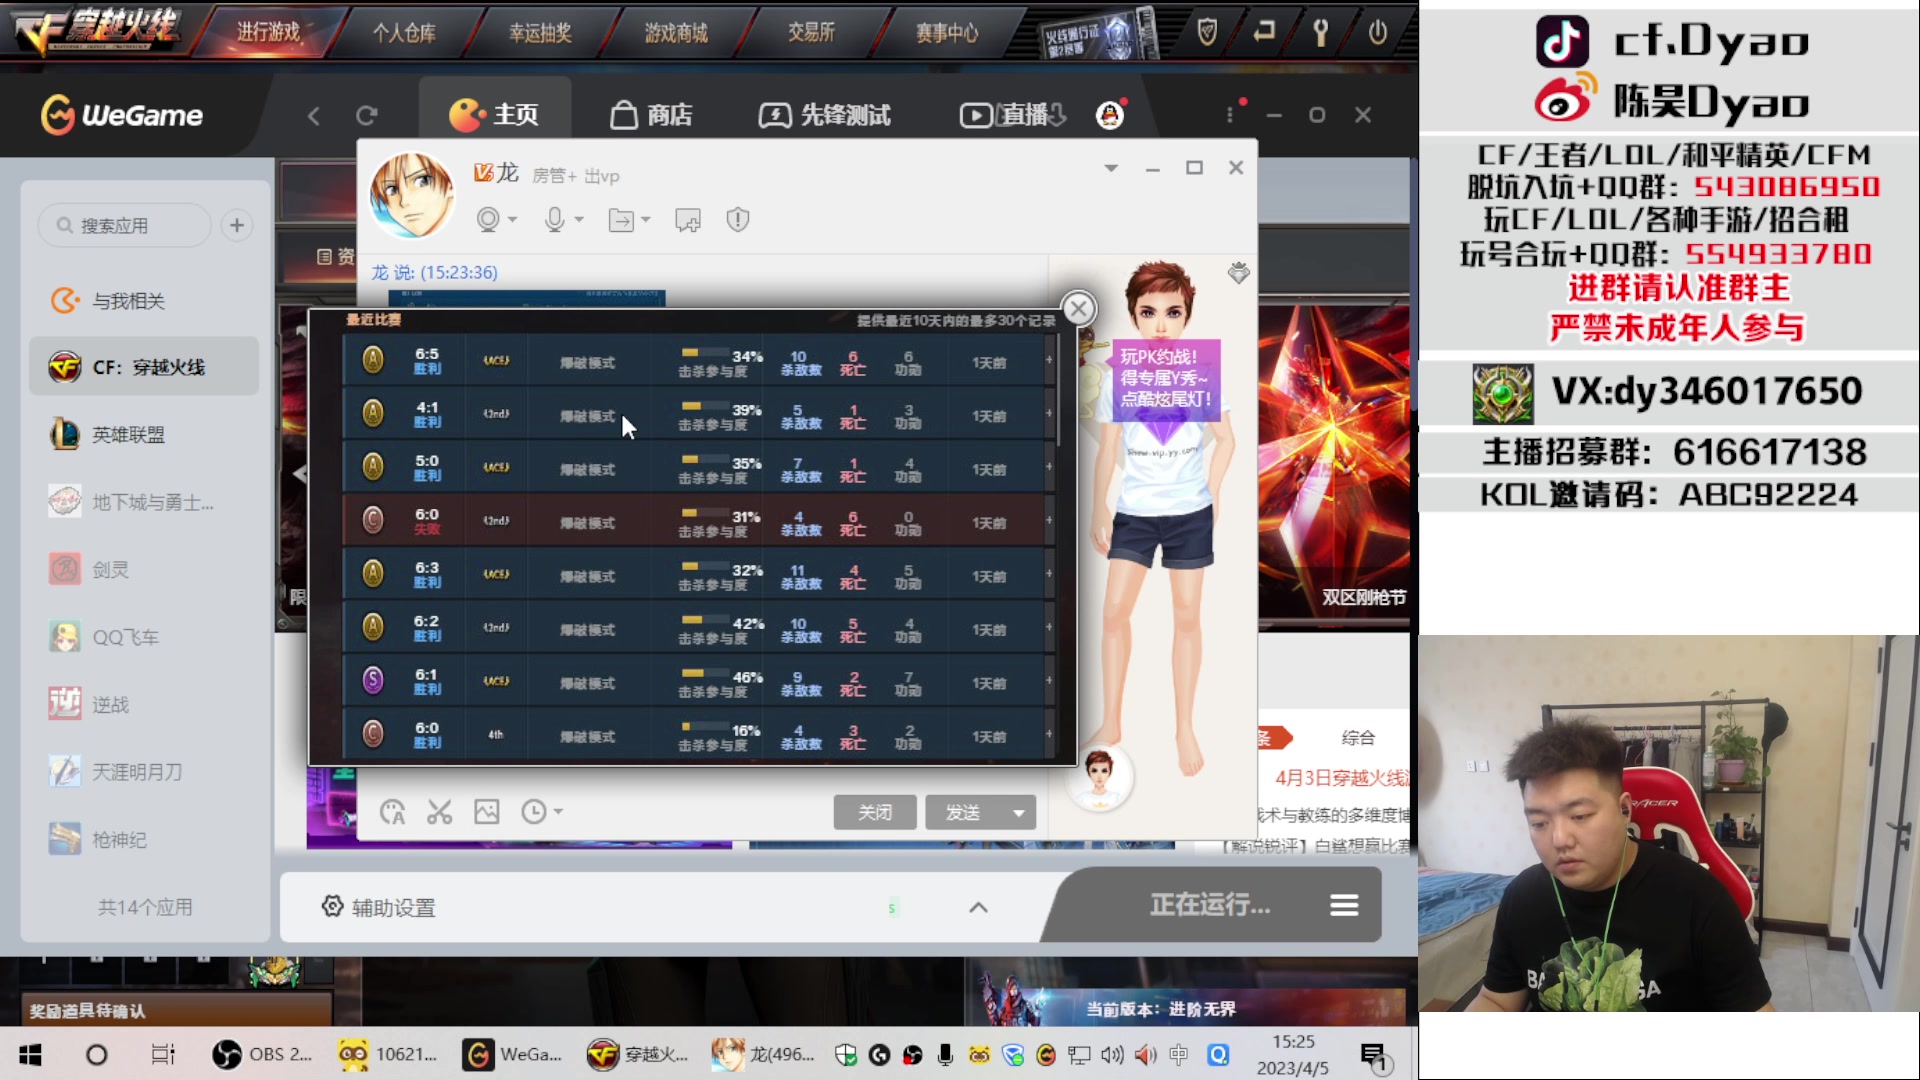
Task: Click the 发送 button
Action: 963,813
